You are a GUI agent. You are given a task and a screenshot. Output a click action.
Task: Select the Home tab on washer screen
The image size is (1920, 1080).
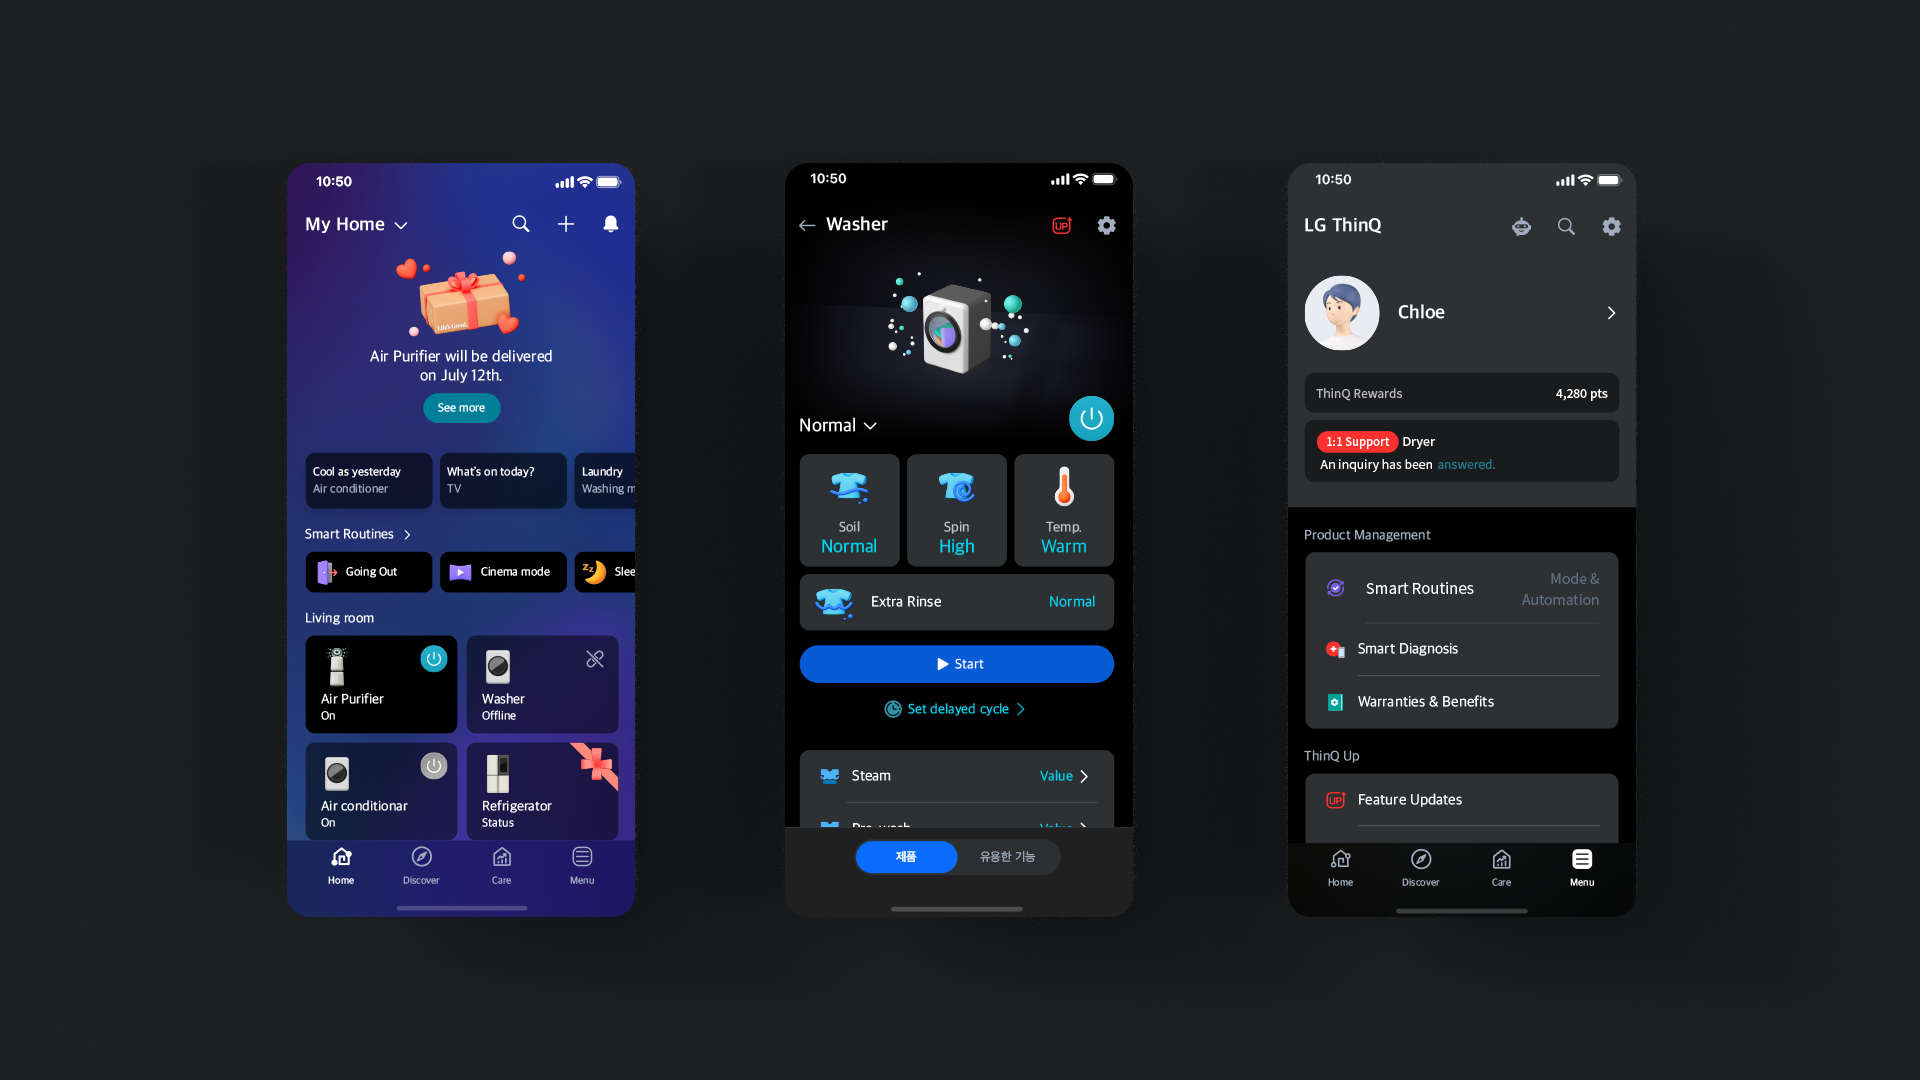click(x=906, y=856)
